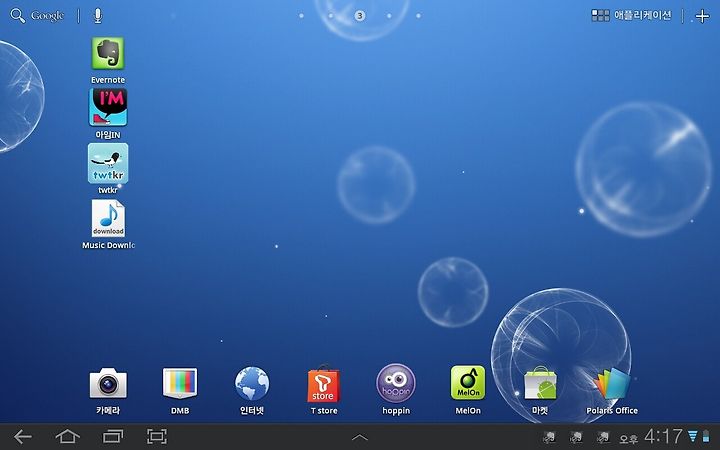This screenshot has width=720, height=450.
Task: Tap the Wi-Fi signal indicator
Action: tap(692, 436)
